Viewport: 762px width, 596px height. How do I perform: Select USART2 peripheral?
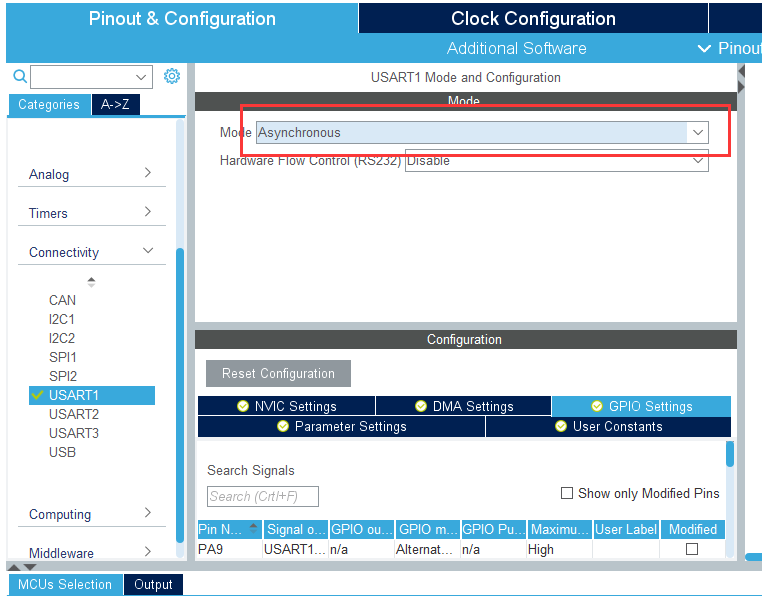(x=74, y=414)
